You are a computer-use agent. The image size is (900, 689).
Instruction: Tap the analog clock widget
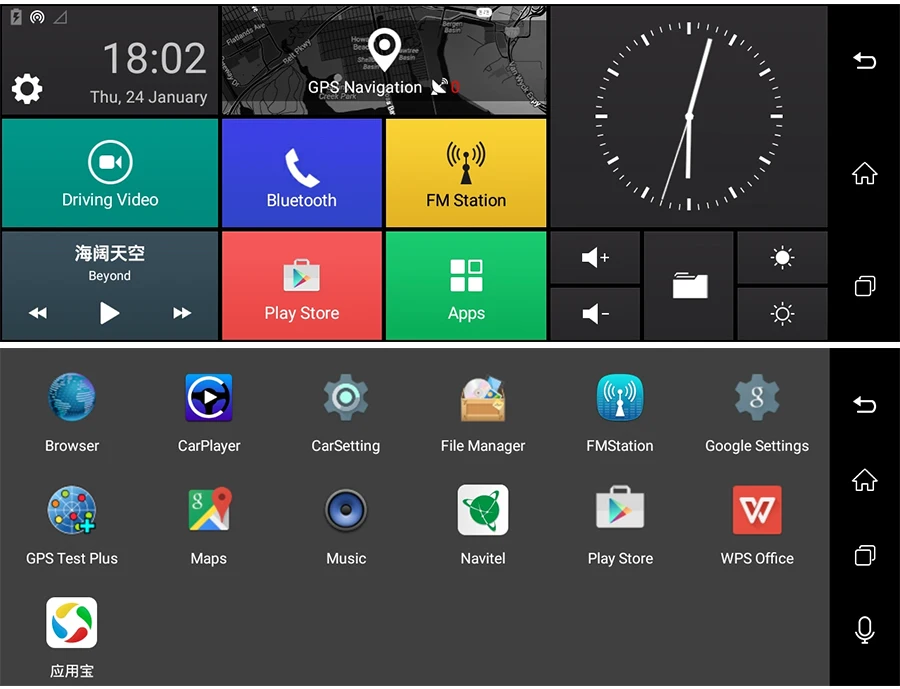tap(689, 117)
